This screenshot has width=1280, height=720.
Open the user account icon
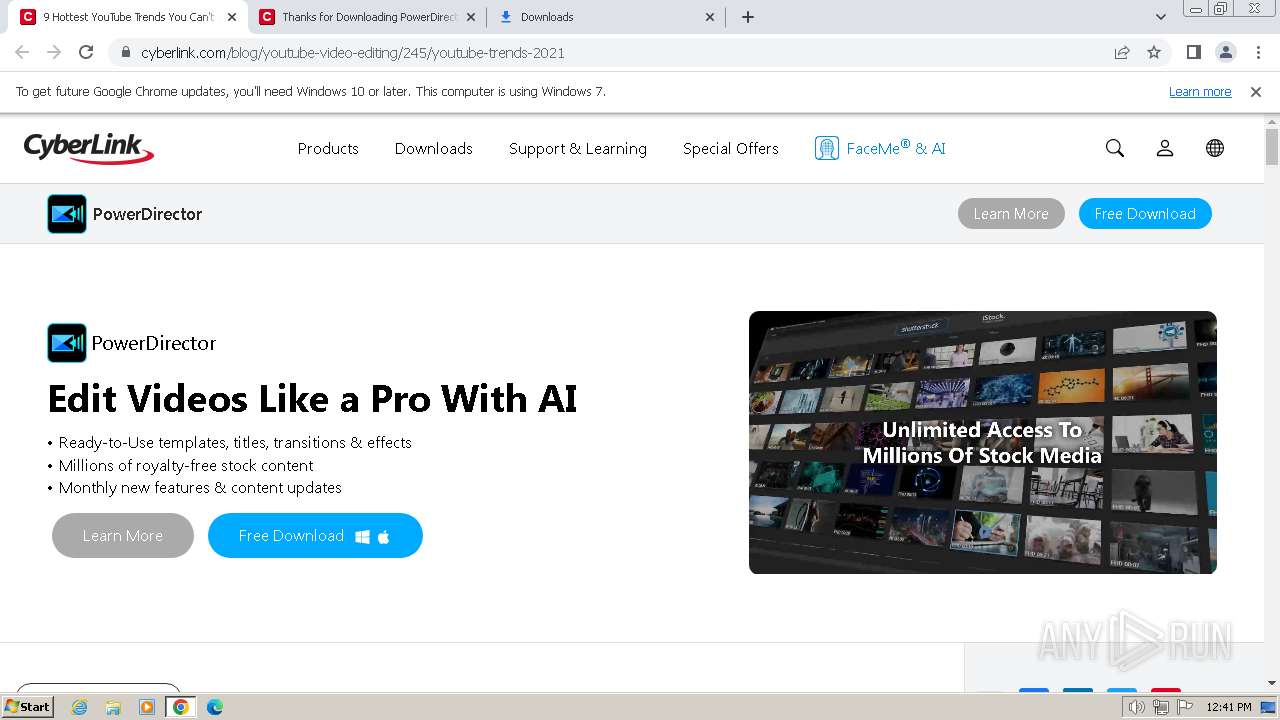1165,148
